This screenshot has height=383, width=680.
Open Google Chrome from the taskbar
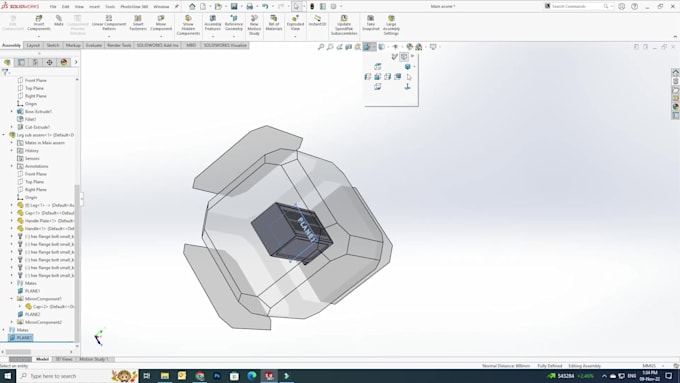coord(199,376)
